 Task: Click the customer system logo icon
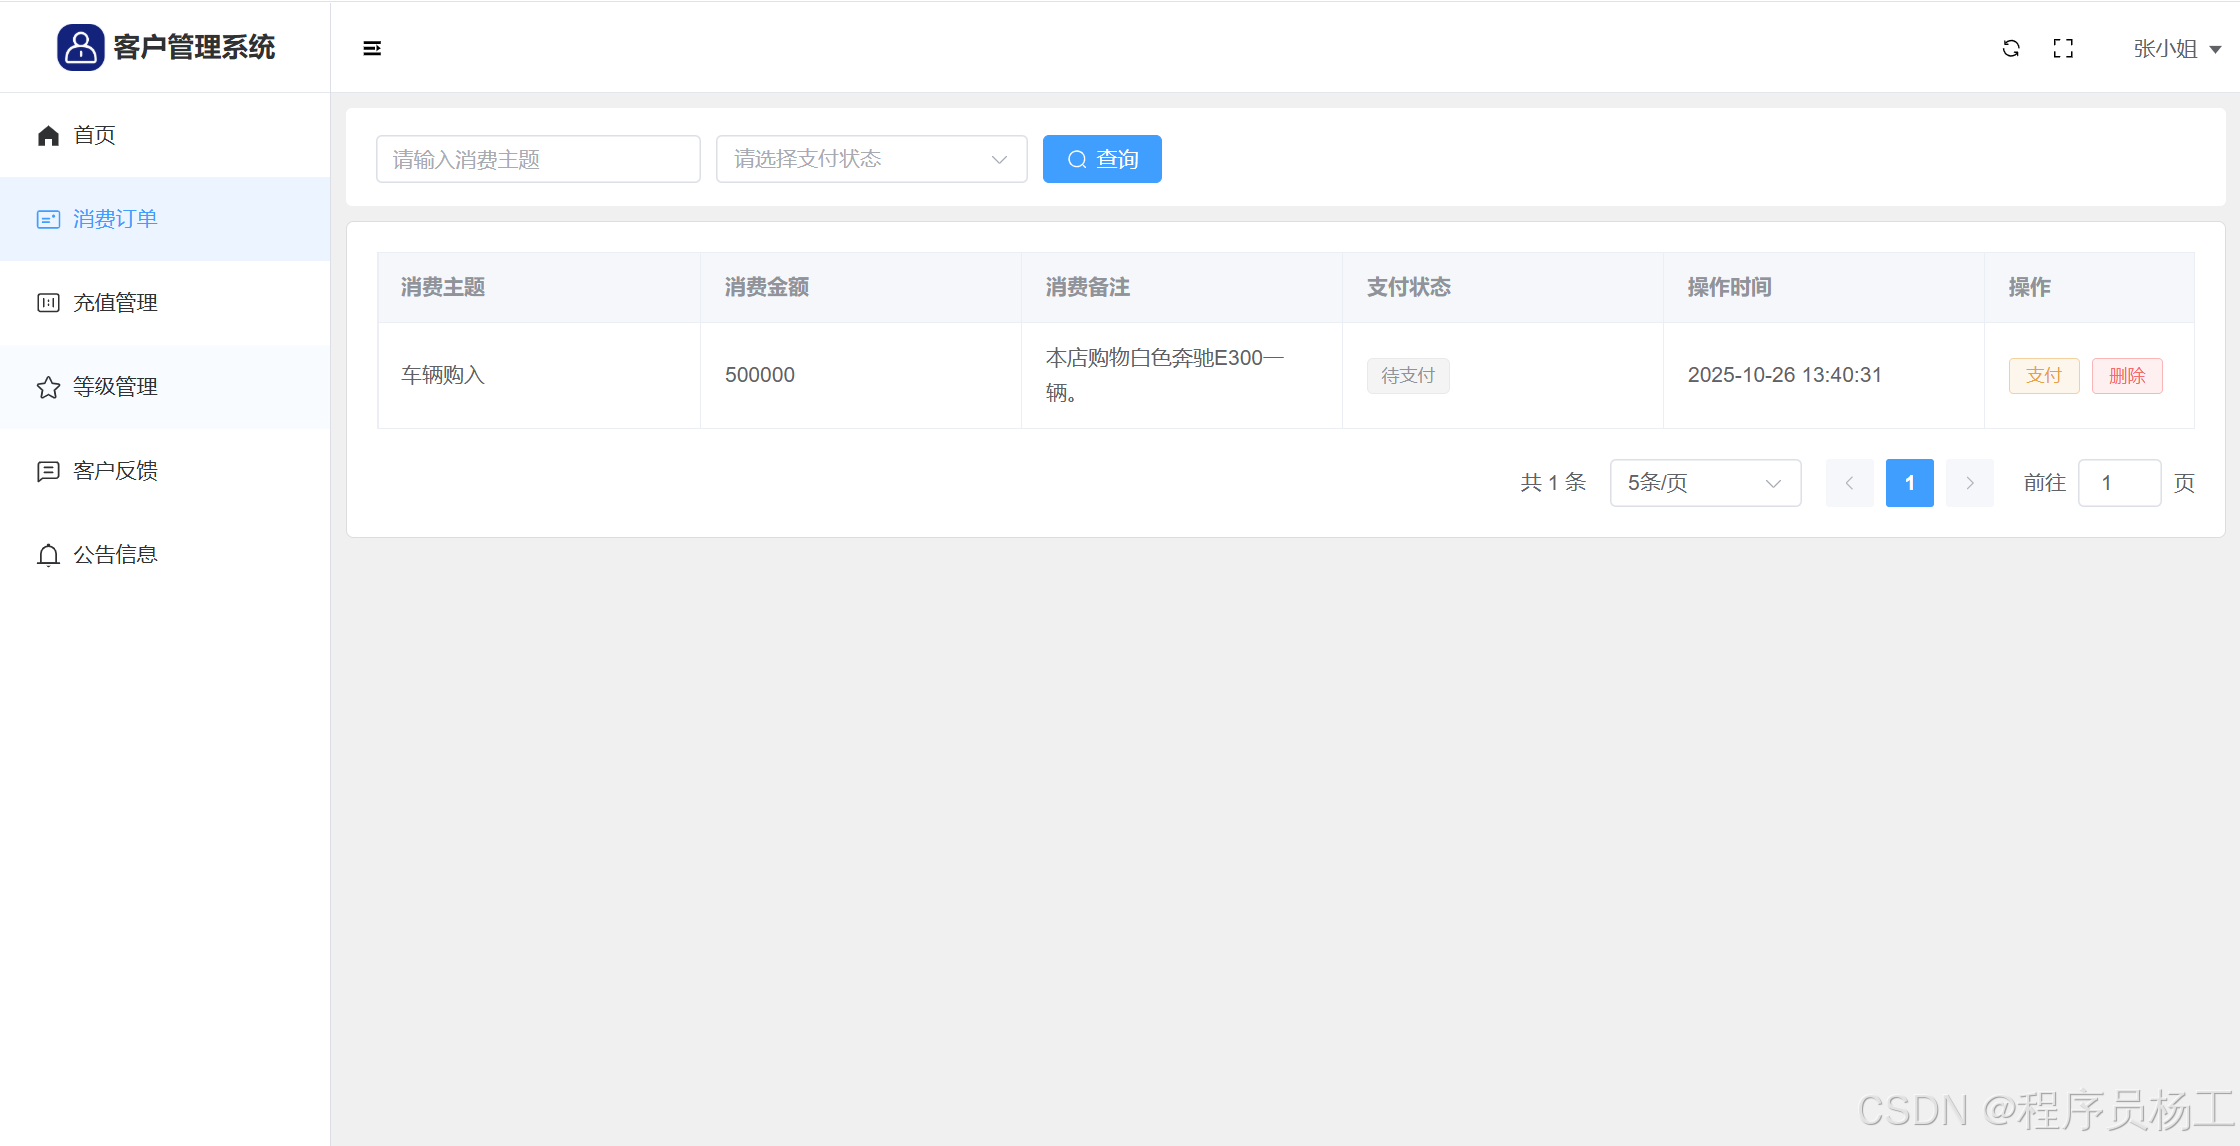coord(80,47)
